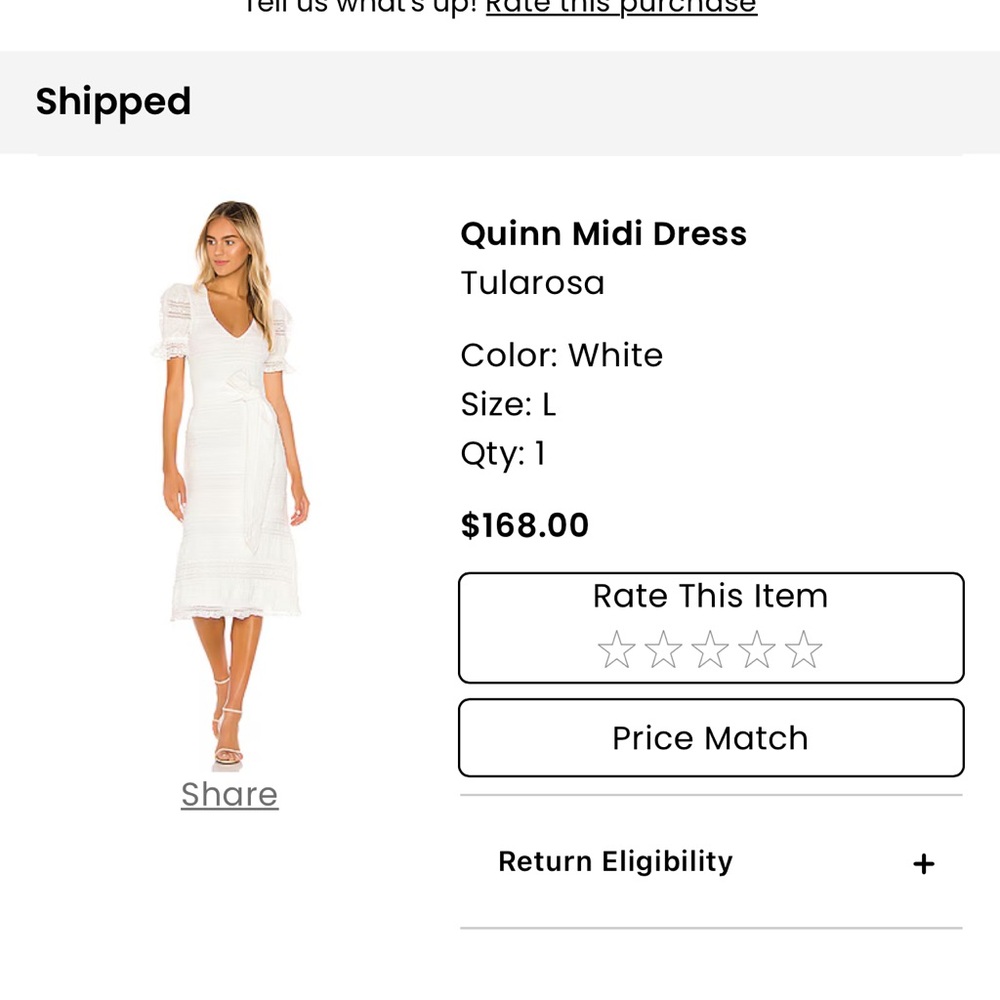View the Quinn Midi Dress product page

click(x=603, y=233)
